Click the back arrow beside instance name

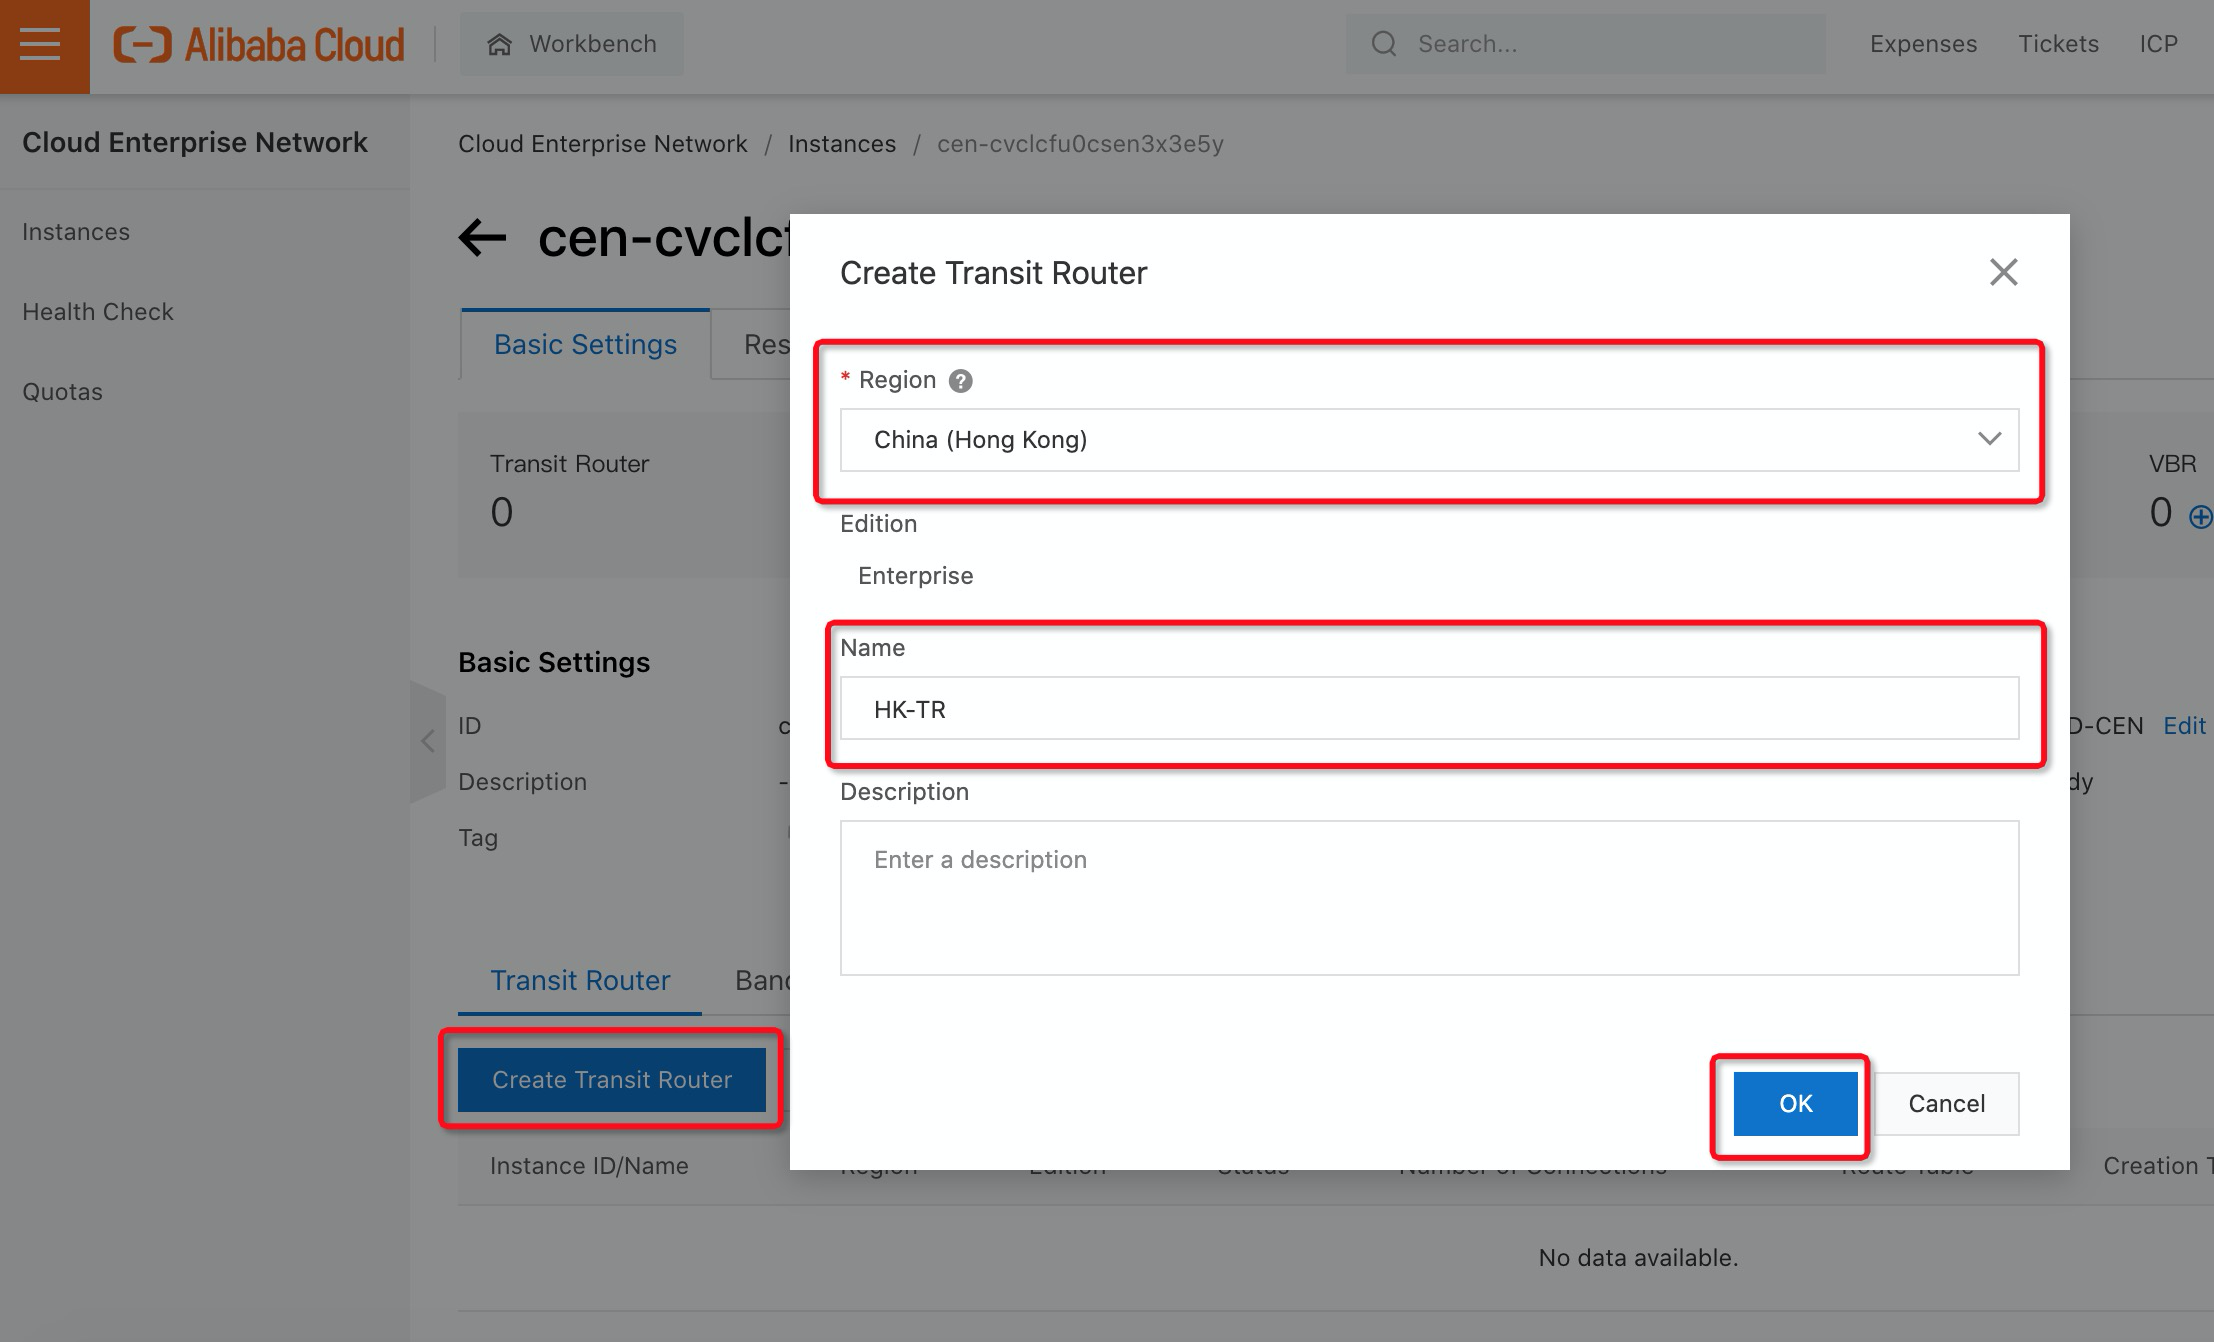tap(483, 238)
